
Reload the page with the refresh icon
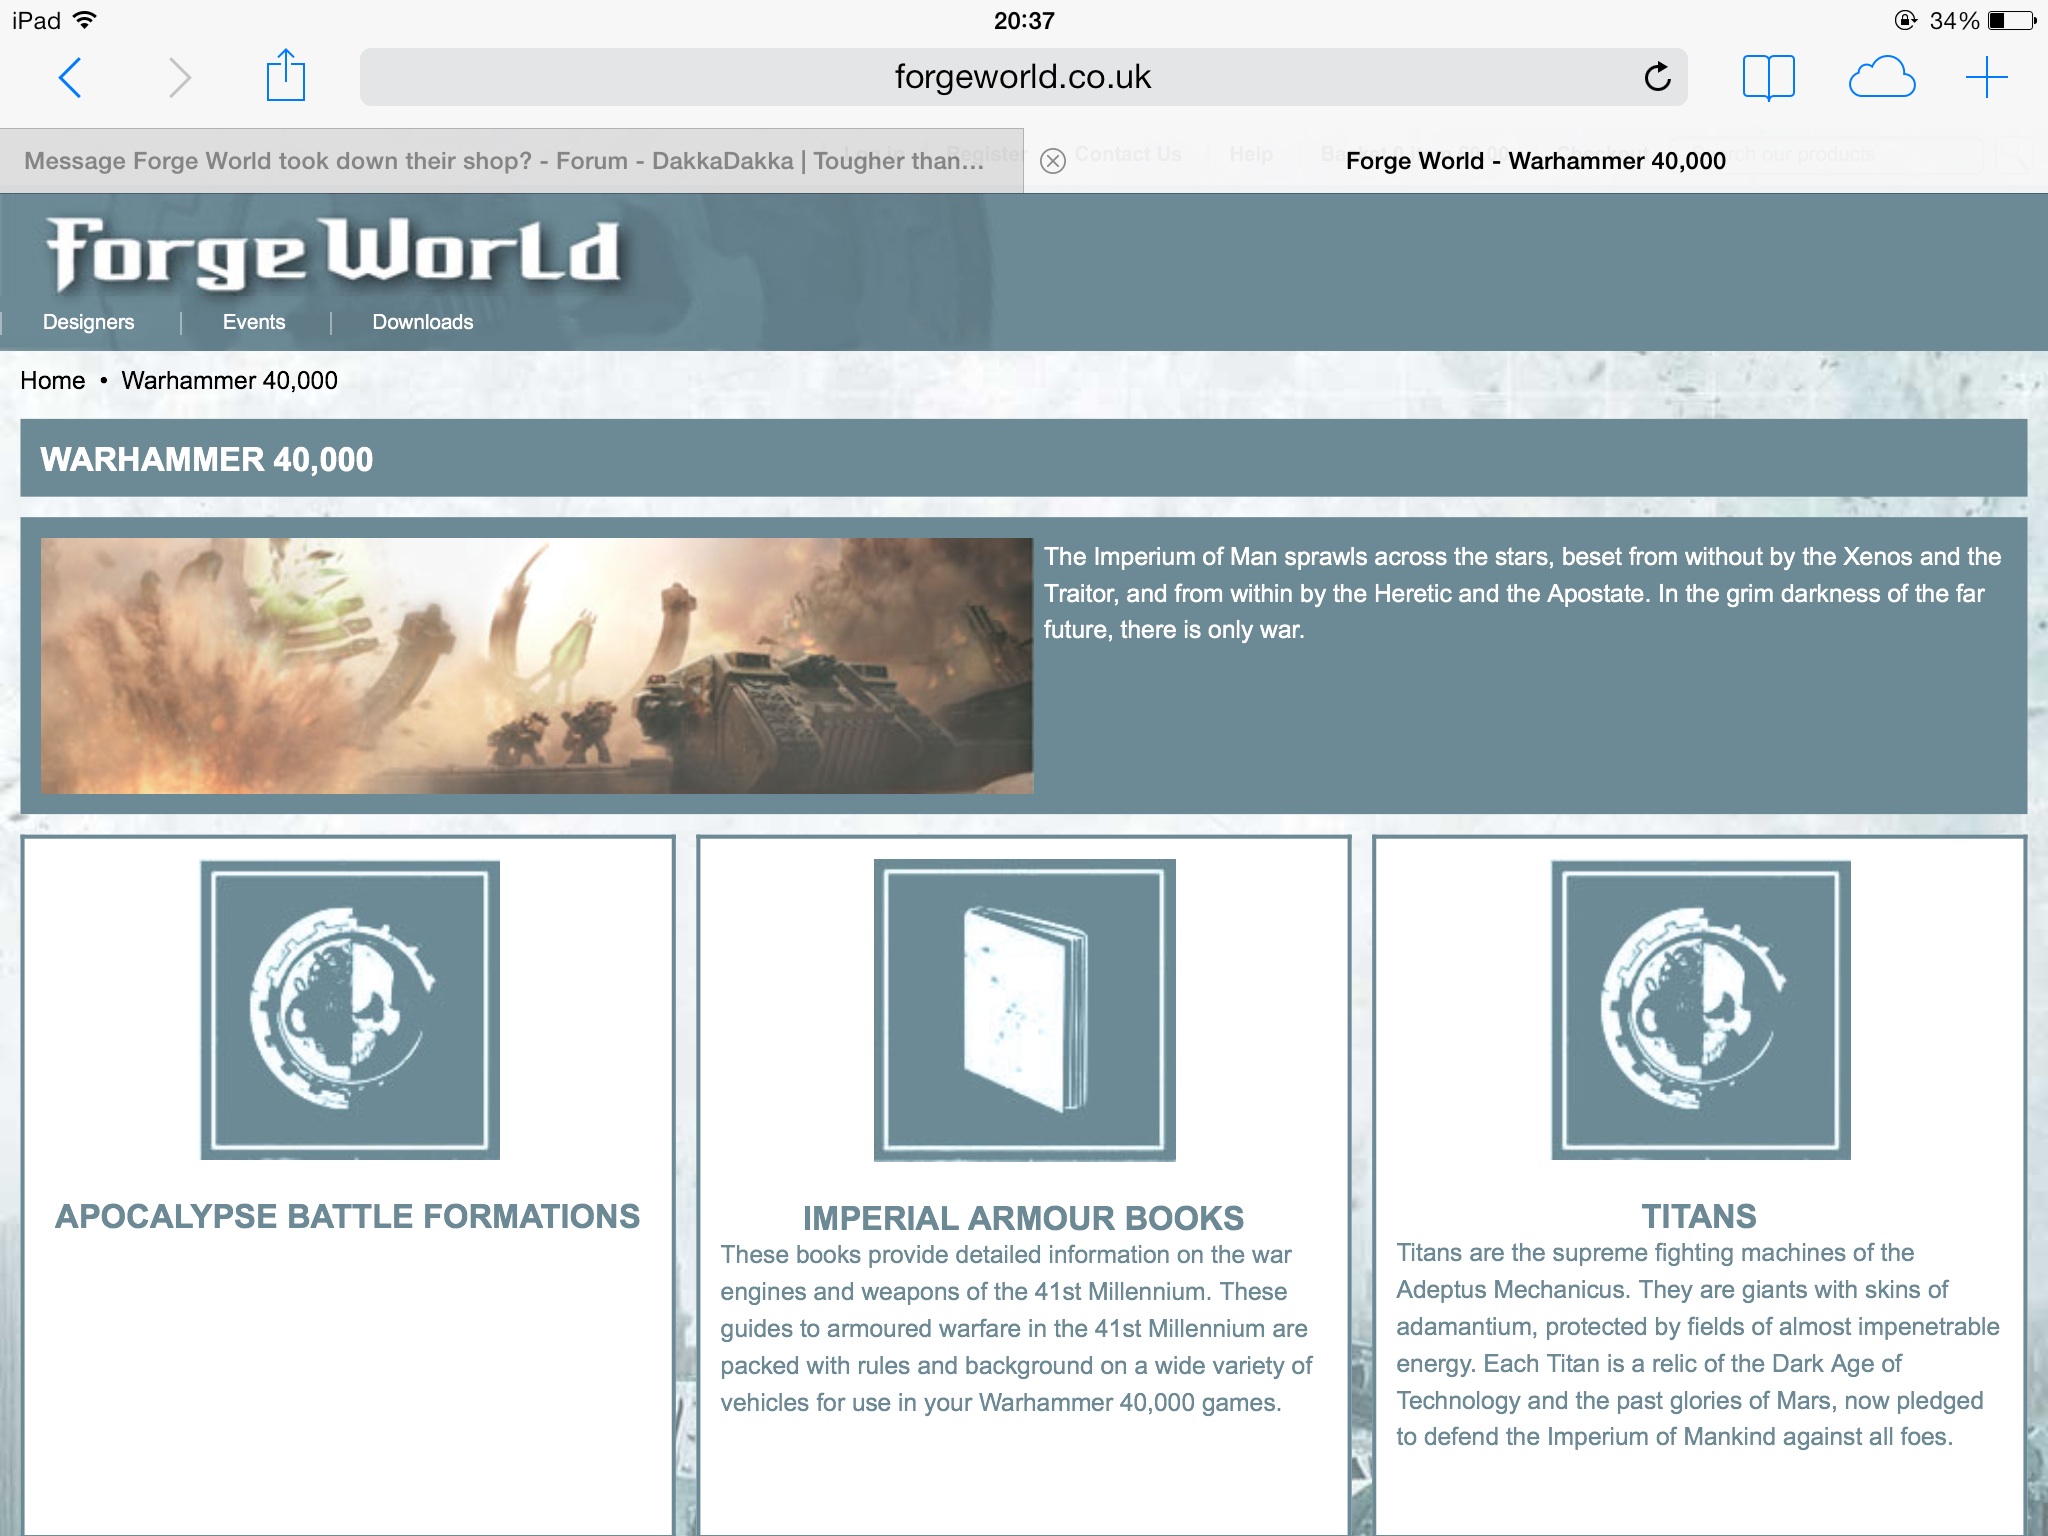[1657, 76]
